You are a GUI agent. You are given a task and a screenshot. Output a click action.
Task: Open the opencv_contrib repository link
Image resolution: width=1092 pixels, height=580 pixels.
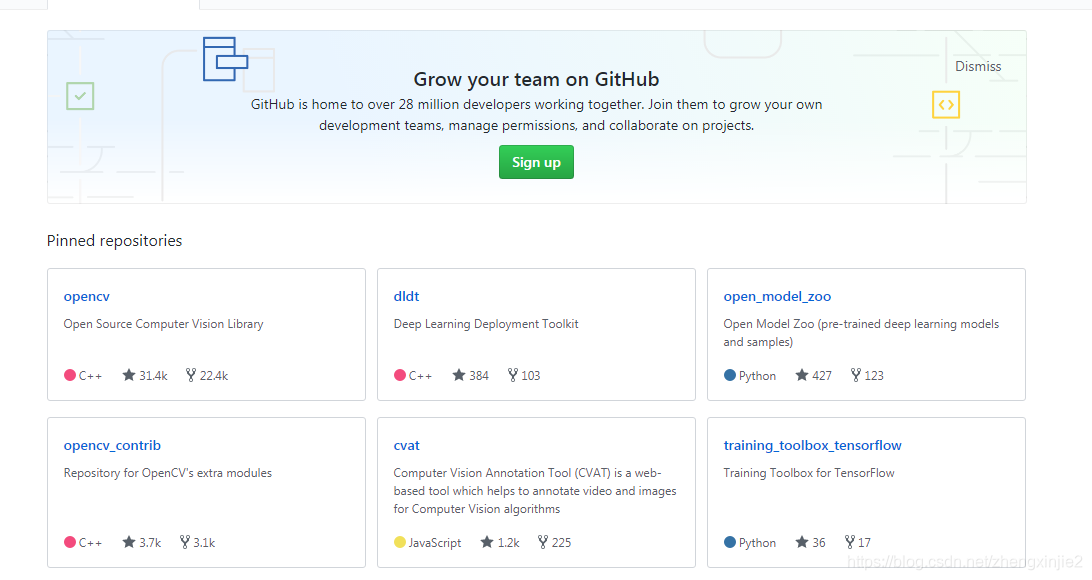click(x=112, y=446)
